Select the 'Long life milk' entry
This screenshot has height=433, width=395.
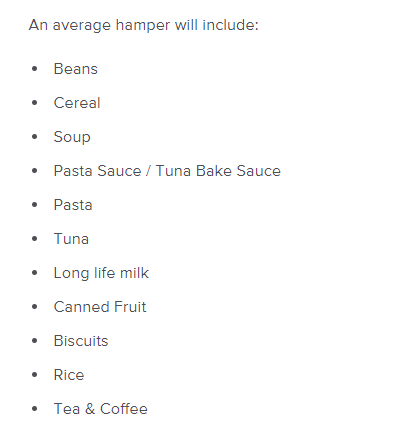(x=101, y=273)
